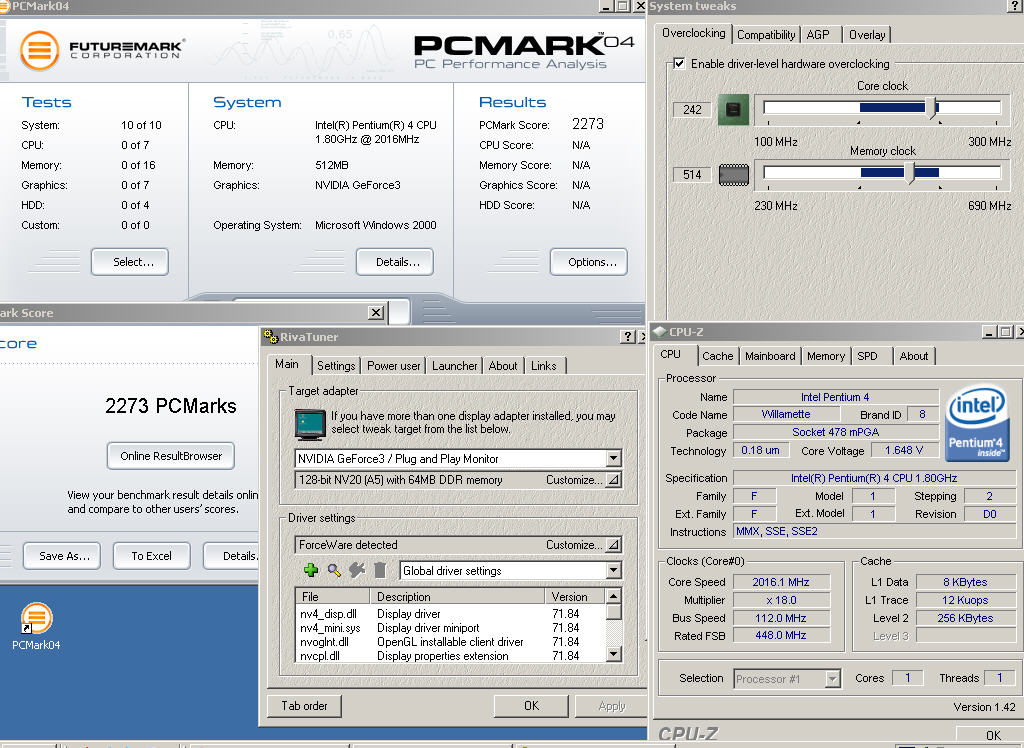The width and height of the screenshot is (1024, 748).
Task: Click the Intel Pentium 4 logo in CPU-Z
Action: point(976,422)
